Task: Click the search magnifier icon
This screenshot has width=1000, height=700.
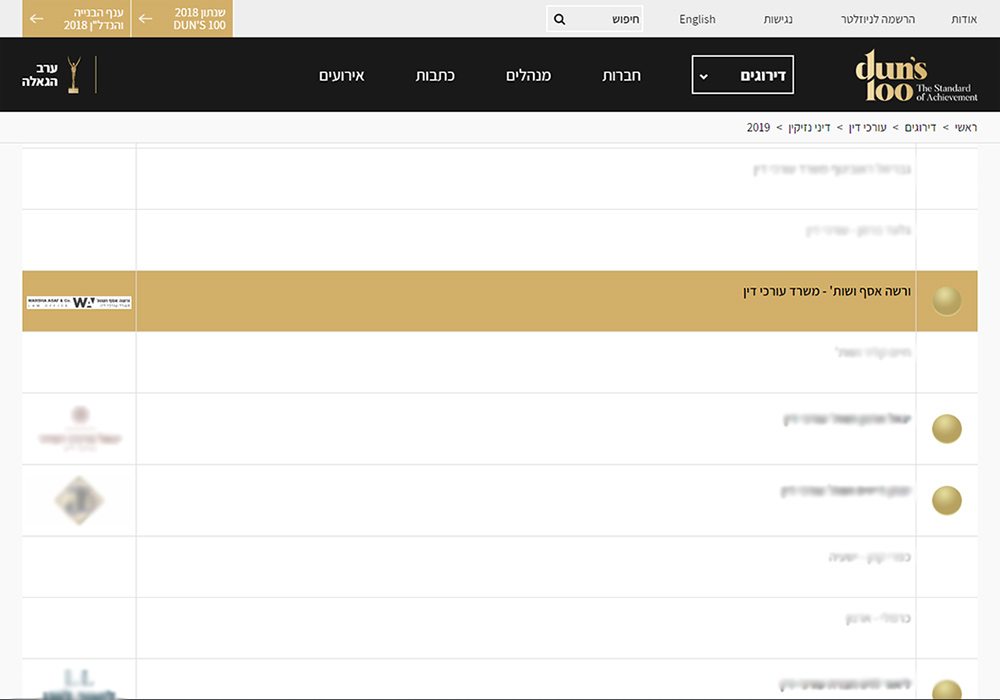Action: [x=559, y=19]
